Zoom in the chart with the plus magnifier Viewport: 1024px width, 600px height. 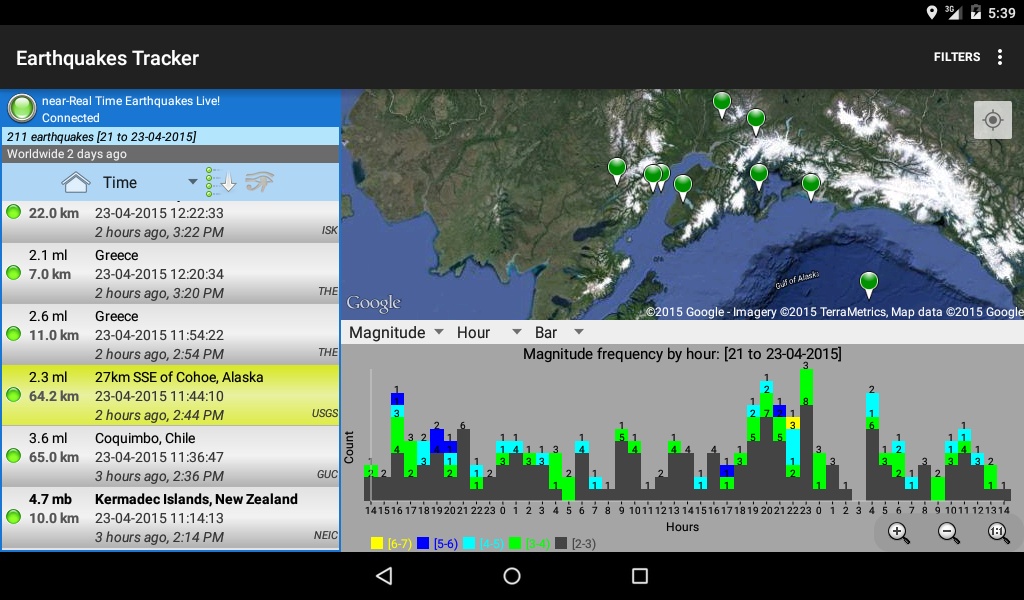899,533
